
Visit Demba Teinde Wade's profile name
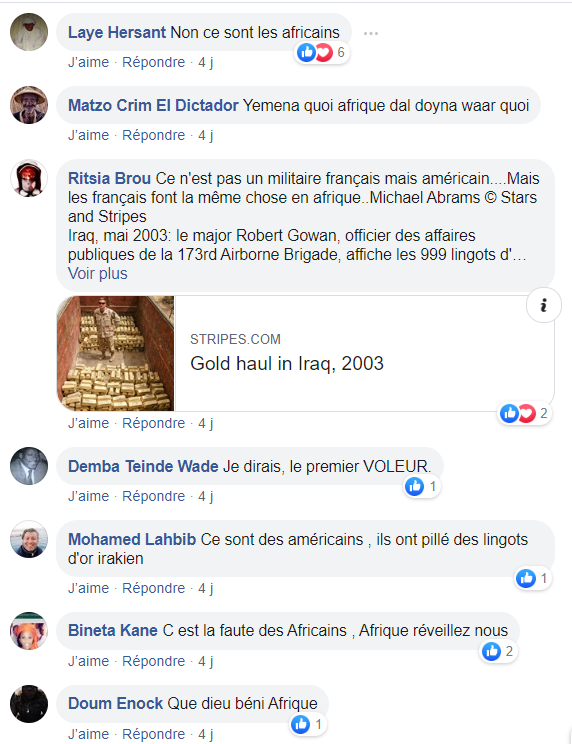pos(143,466)
